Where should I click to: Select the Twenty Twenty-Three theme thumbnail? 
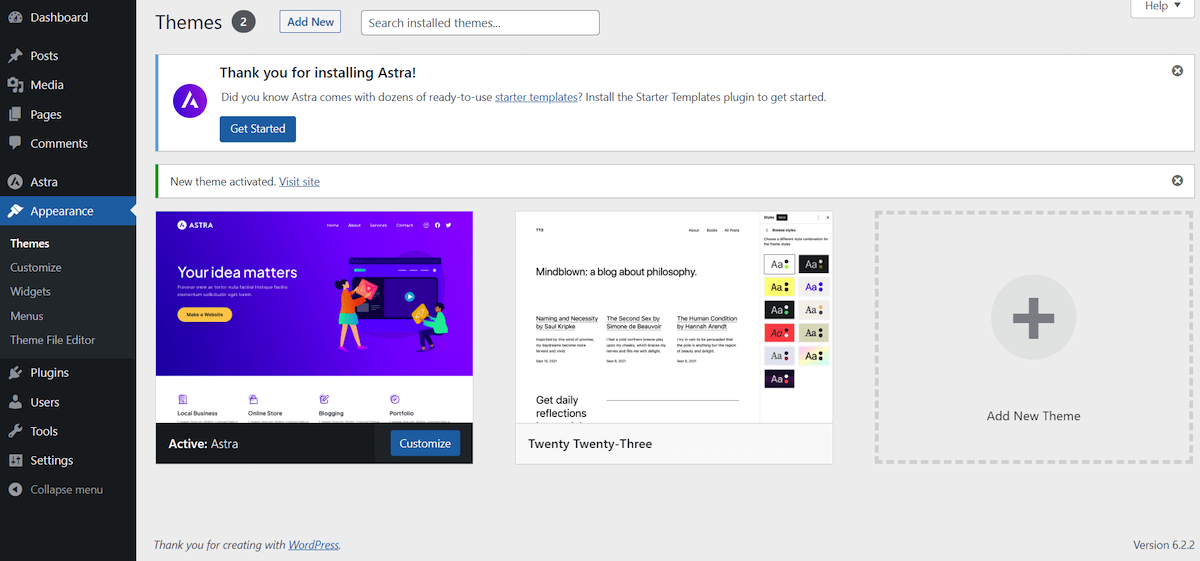coord(673,317)
